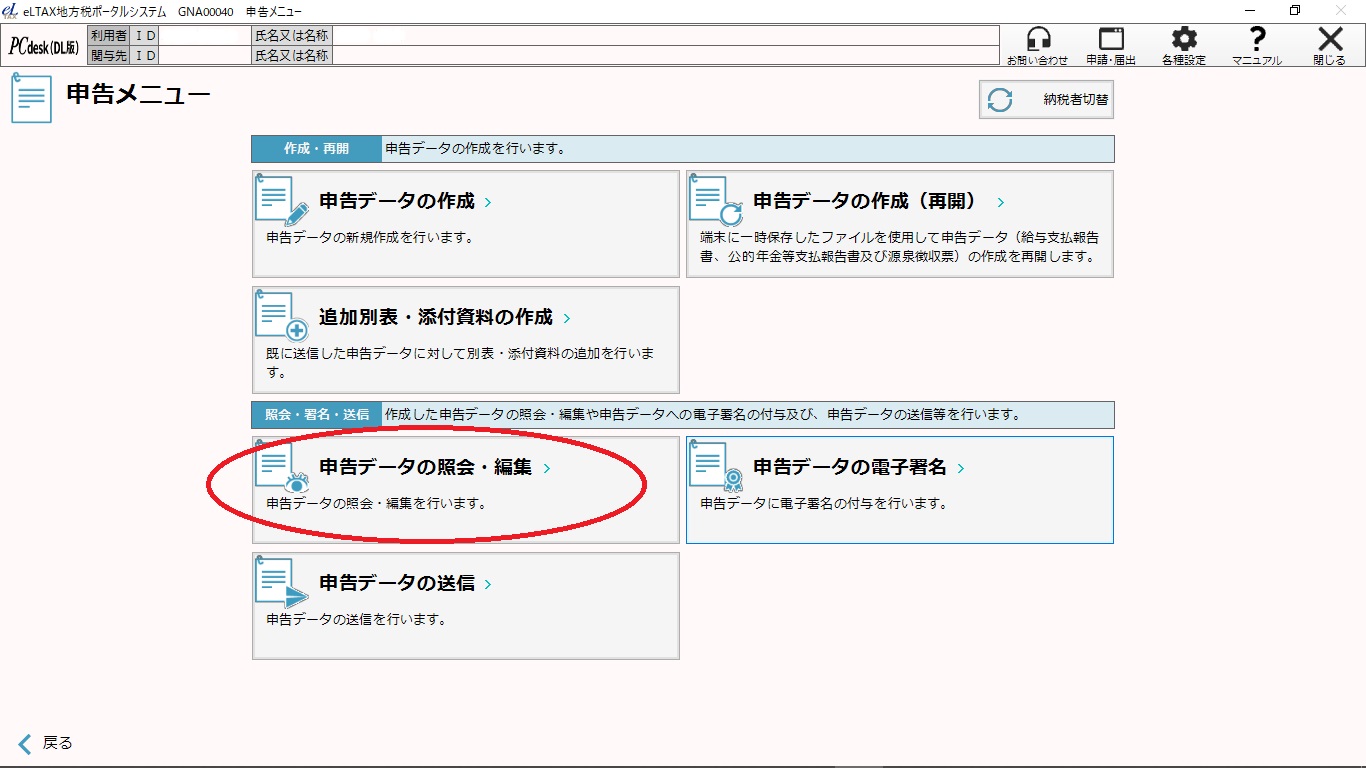
Task: Click the 申告データの照会・編集 eye document icon
Action: tap(282, 467)
